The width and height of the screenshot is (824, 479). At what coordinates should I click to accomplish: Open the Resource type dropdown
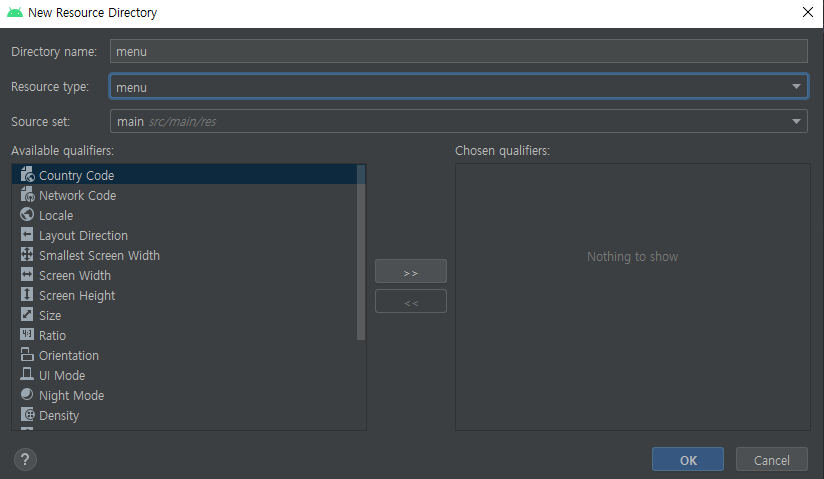point(459,86)
